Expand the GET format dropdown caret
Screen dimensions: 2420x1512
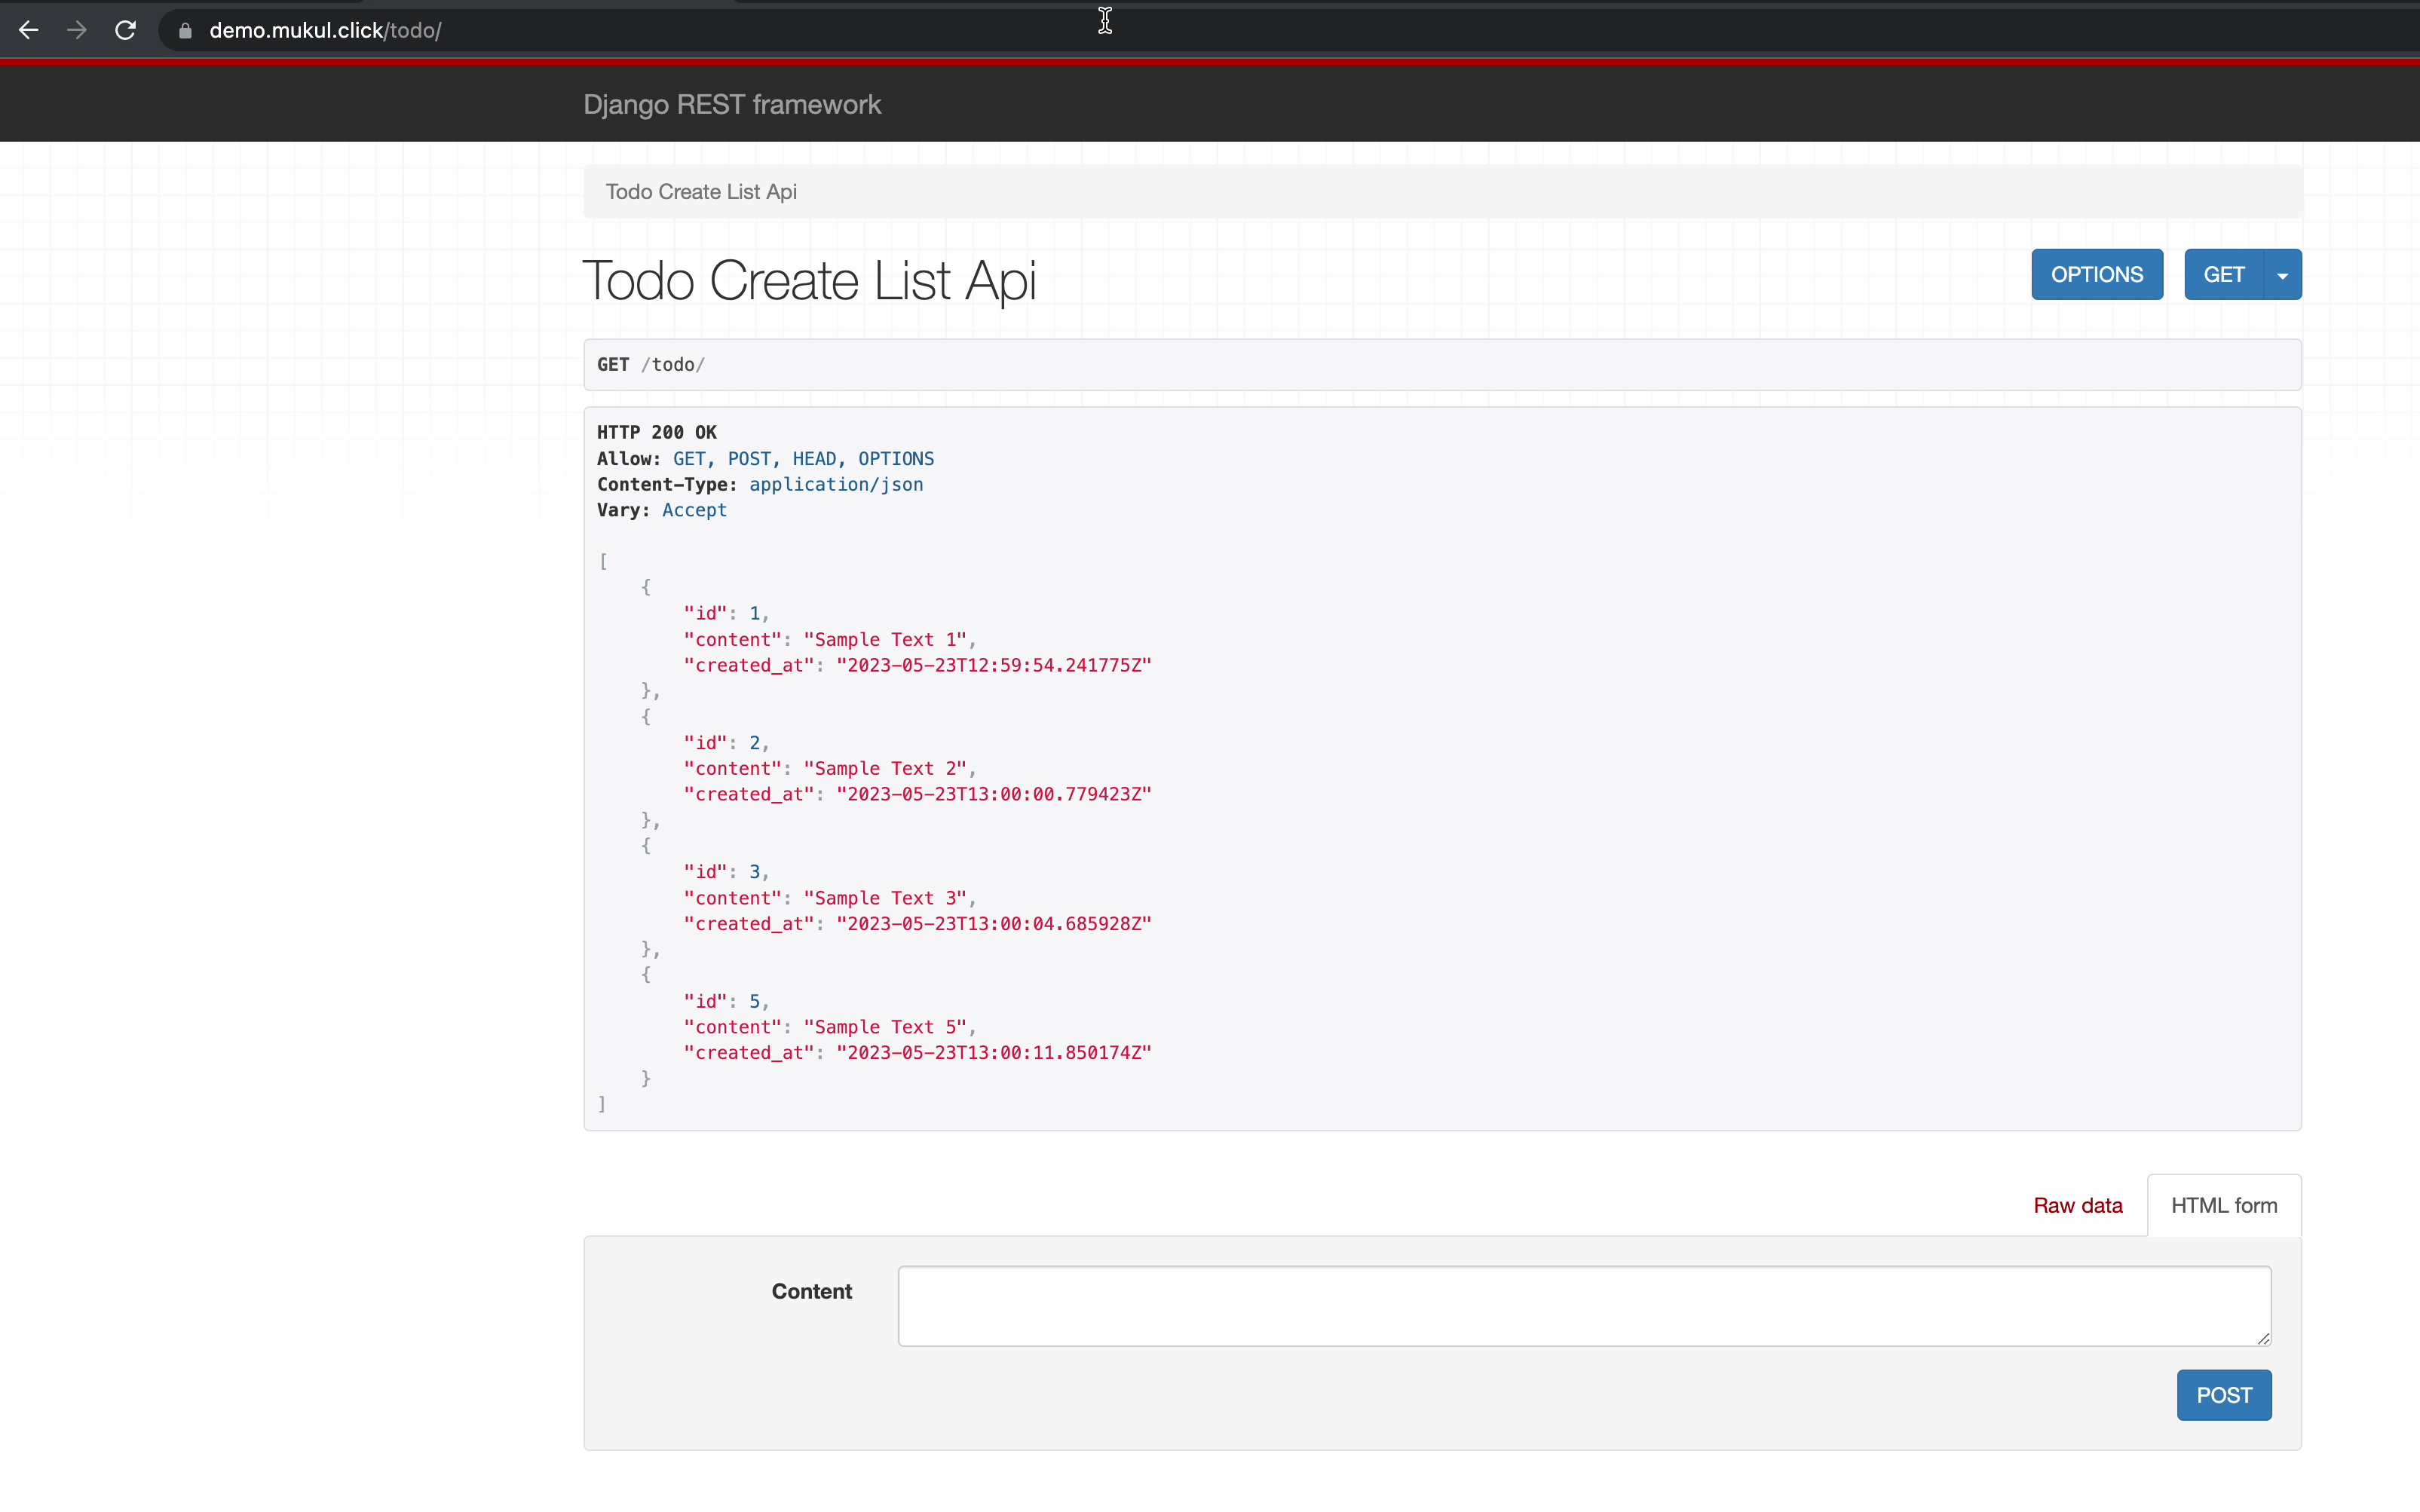(2282, 275)
